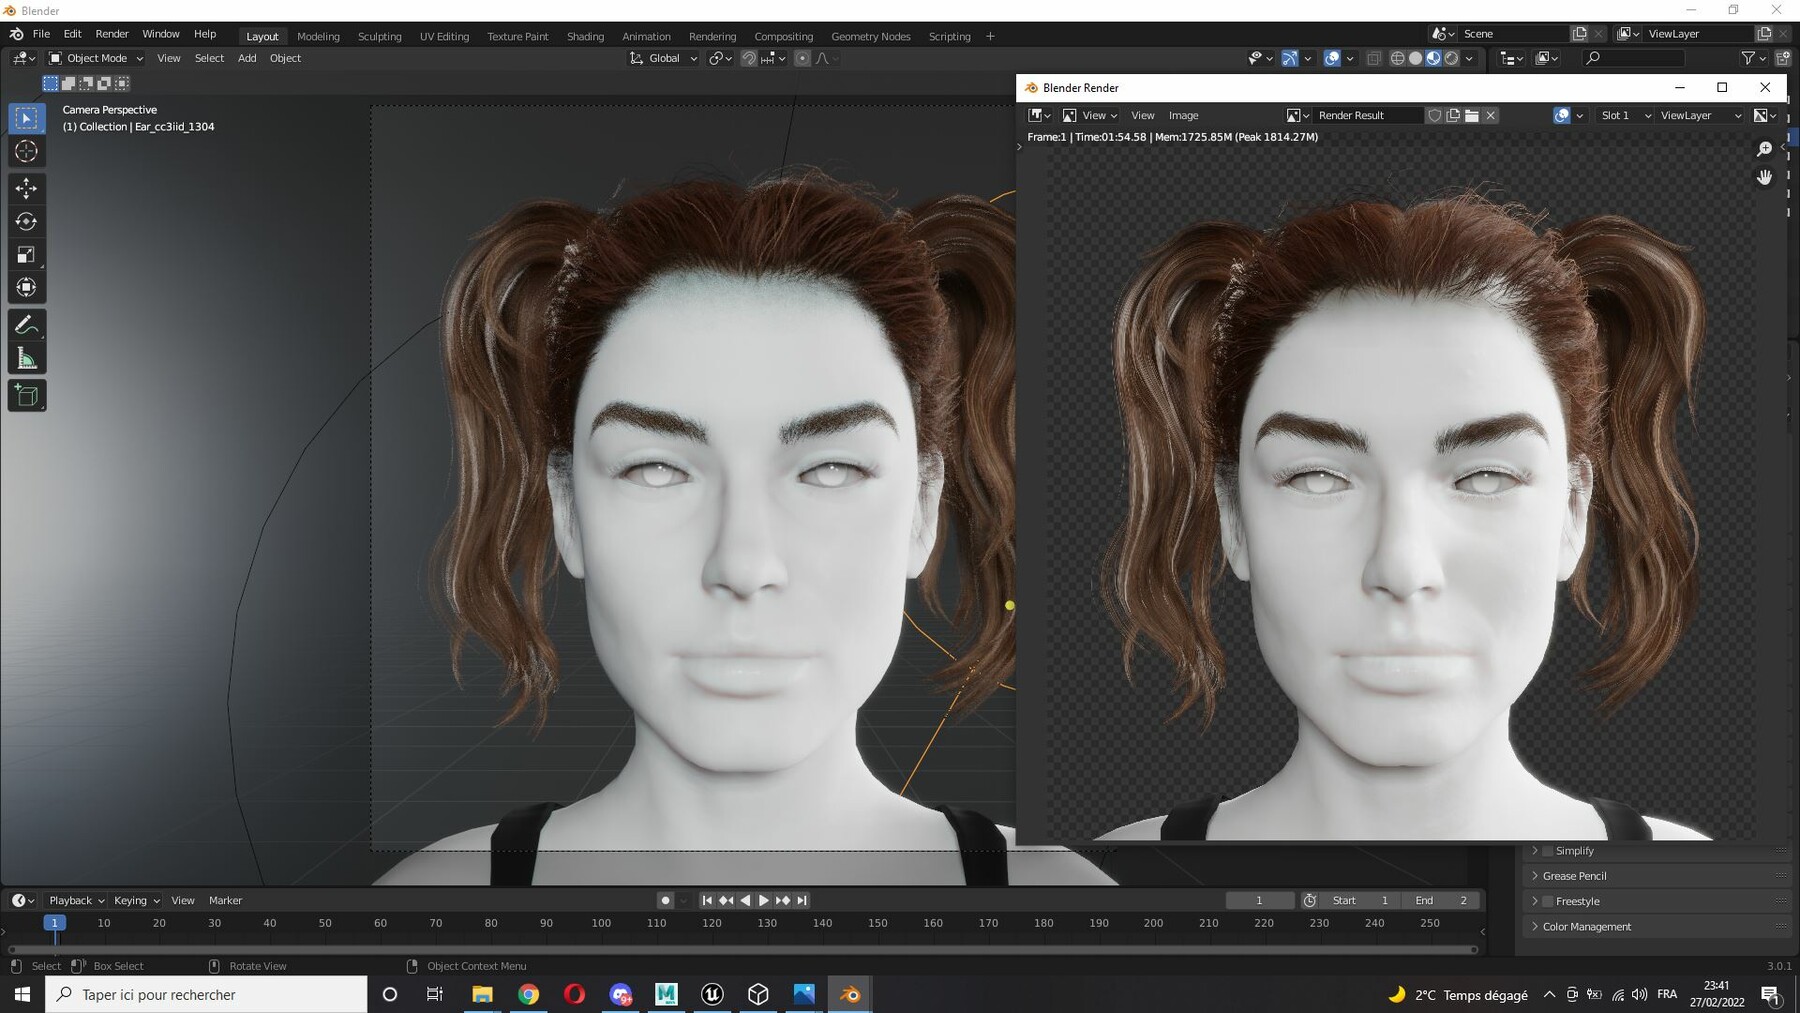Select the Transform tool
The width and height of the screenshot is (1800, 1013).
click(27, 287)
